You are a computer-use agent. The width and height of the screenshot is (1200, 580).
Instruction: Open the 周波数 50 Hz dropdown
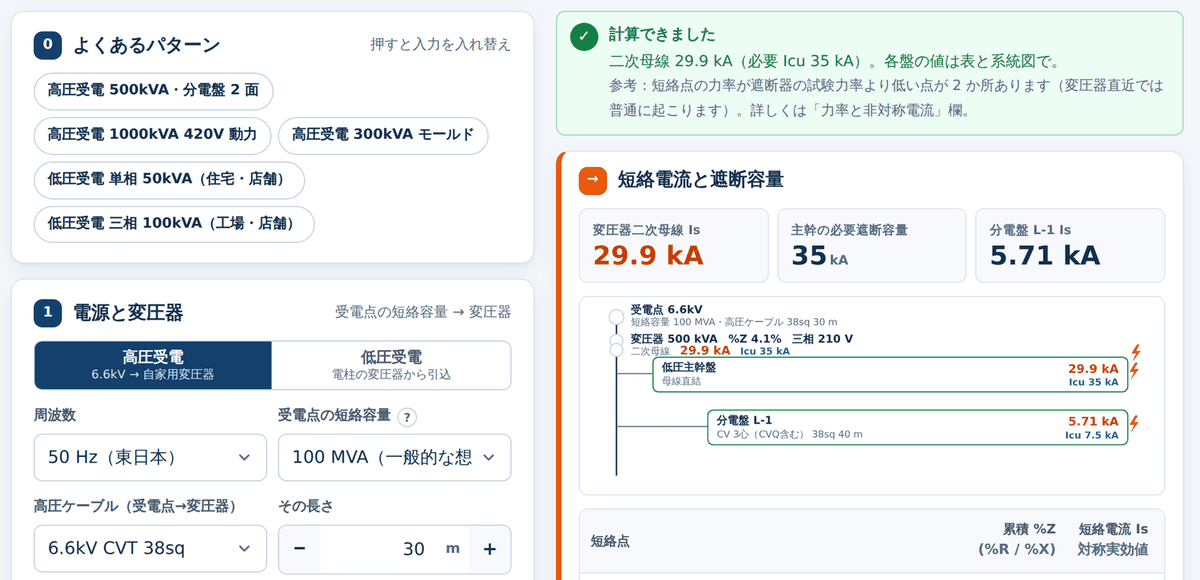(150, 457)
